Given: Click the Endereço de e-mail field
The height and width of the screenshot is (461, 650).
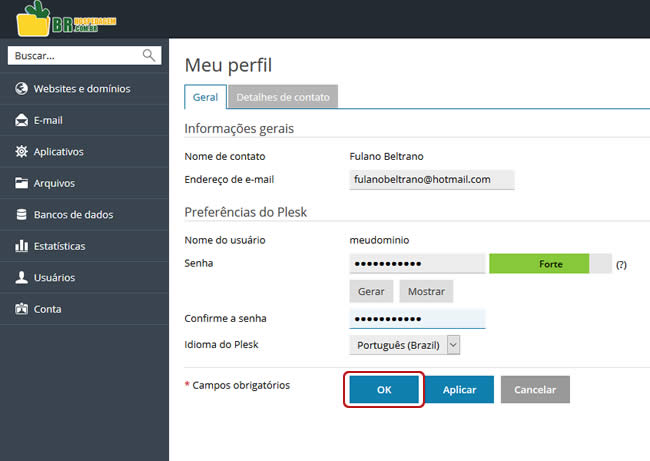Looking at the screenshot, I should pos(432,180).
